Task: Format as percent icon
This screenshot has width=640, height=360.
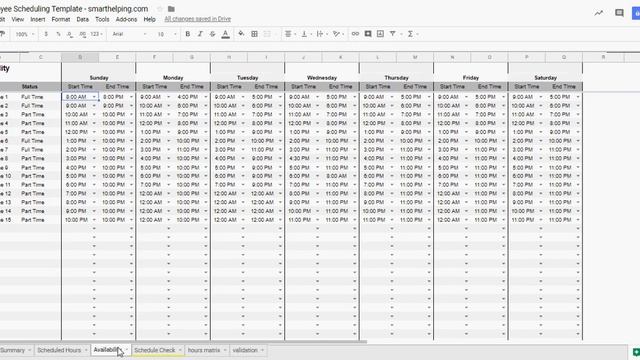Action: click(58, 34)
